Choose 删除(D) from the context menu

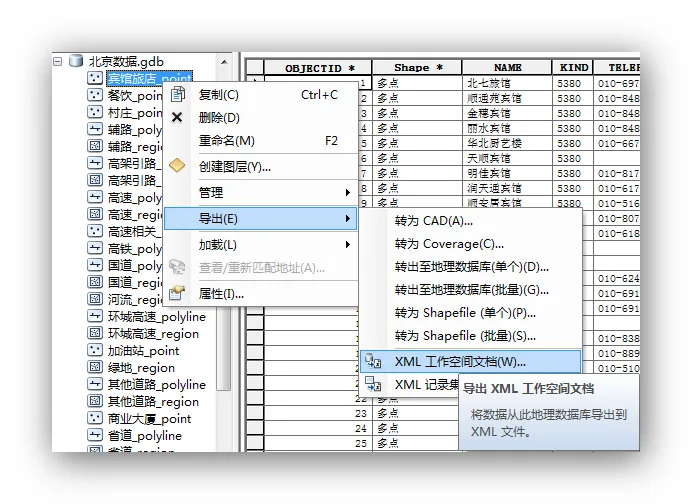[x=260, y=117]
